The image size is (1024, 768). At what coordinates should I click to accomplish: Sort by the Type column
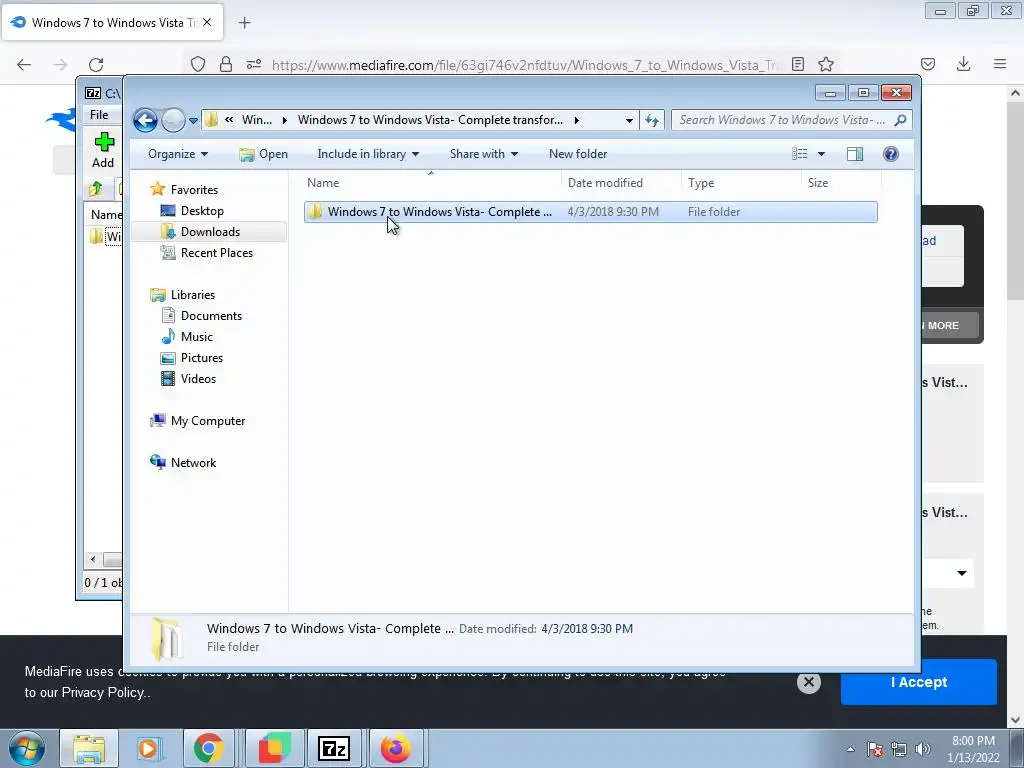(x=741, y=183)
